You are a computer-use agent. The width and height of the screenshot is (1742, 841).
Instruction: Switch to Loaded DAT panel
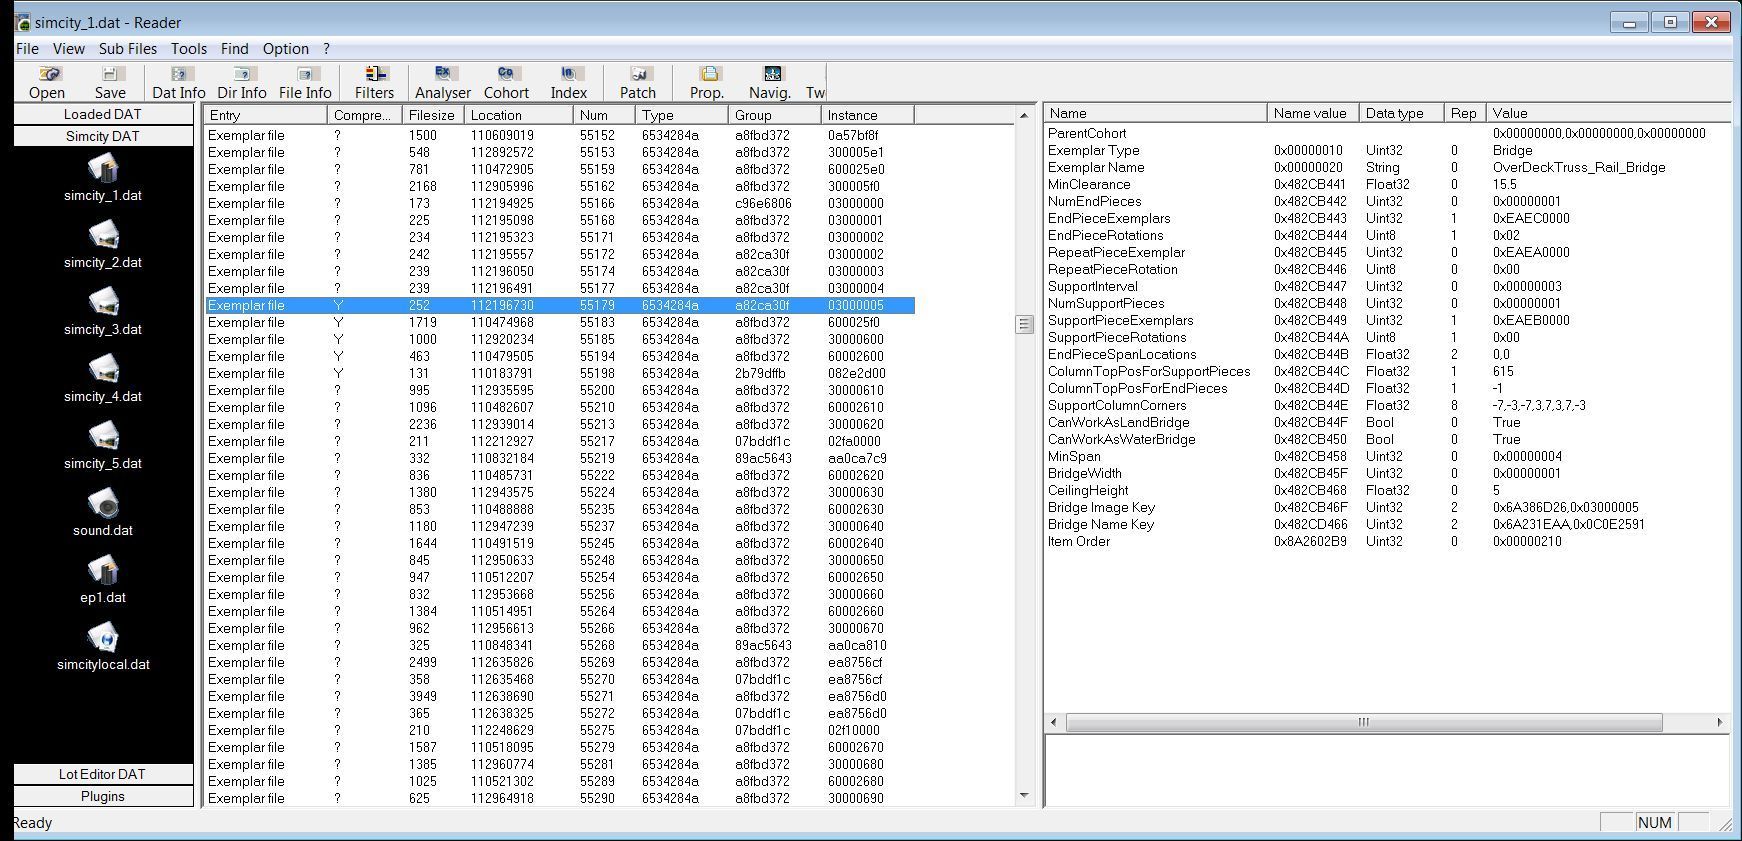[x=103, y=114]
